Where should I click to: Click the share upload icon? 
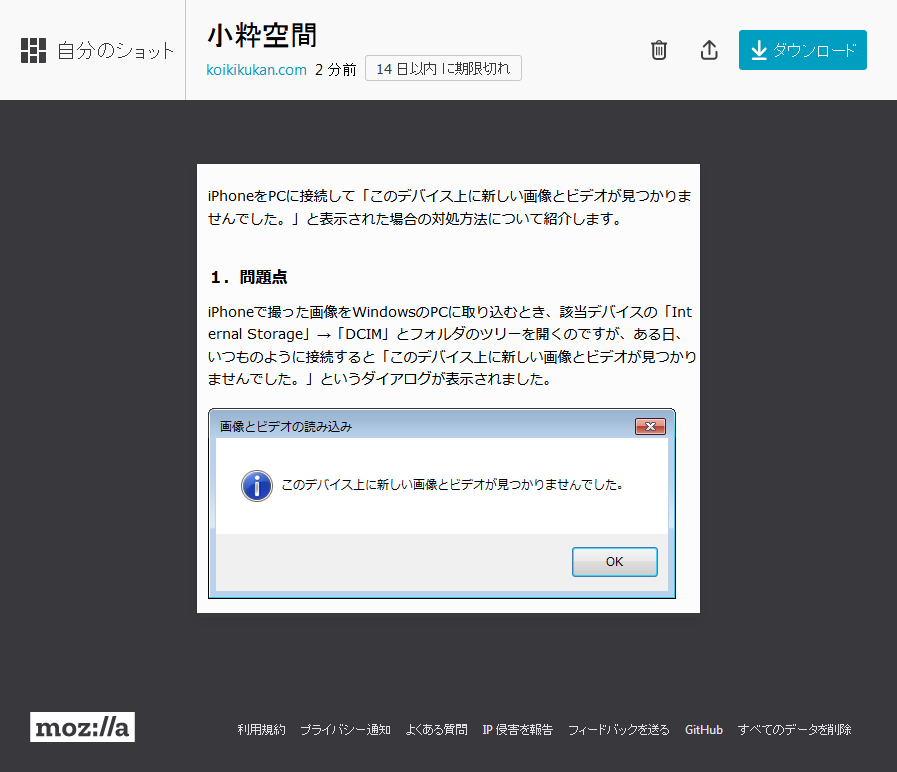click(709, 50)
